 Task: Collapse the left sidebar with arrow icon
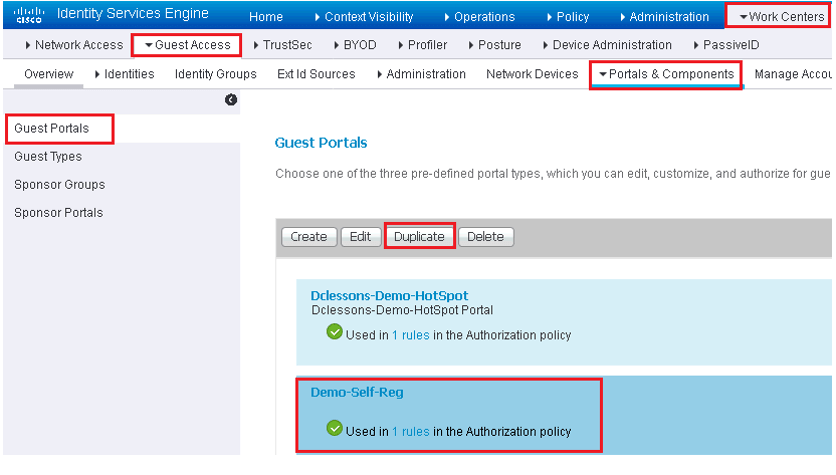pyautogui.click(x=231, y=100)
